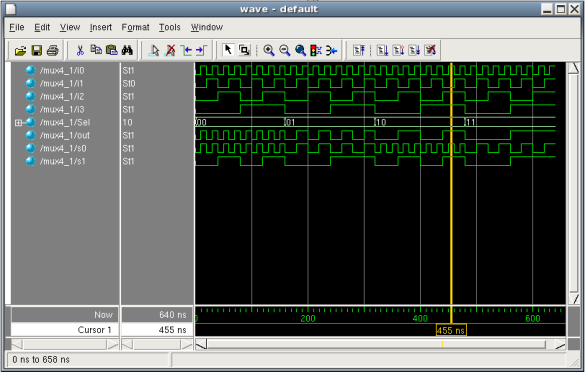Image resolution: width=585 pixels, height=372 pixels.
Task: Open the Format menu
Action: 135,27
